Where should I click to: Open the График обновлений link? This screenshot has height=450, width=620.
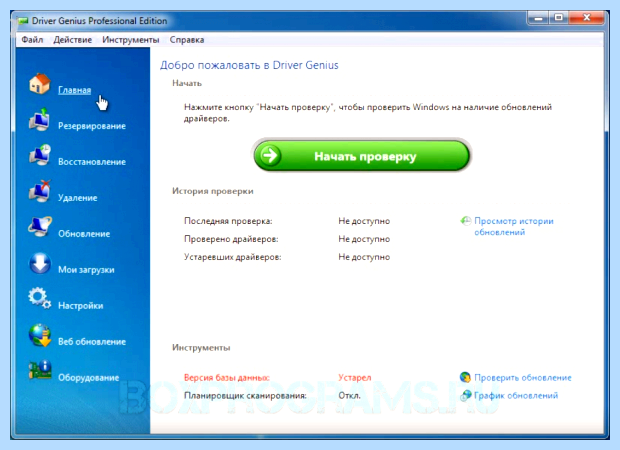(516, 395)
